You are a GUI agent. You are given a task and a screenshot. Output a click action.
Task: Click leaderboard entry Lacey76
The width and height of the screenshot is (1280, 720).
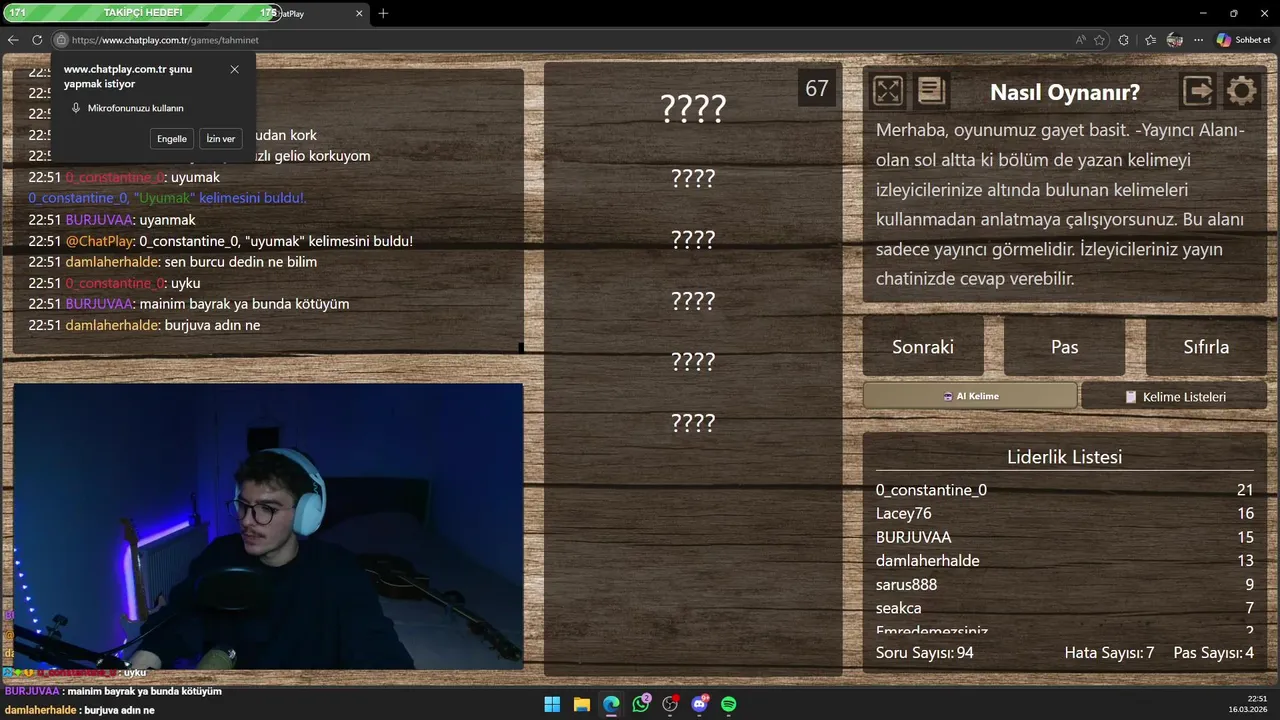point(903,513)
